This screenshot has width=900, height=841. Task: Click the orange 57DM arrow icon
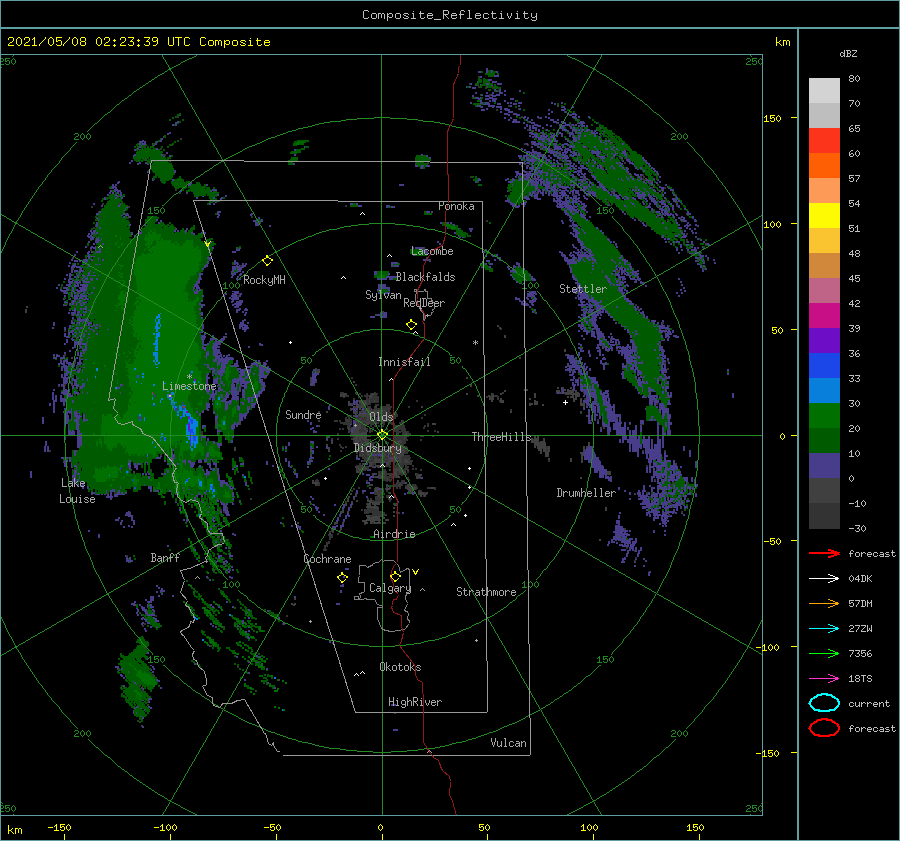tap(824, 603)
